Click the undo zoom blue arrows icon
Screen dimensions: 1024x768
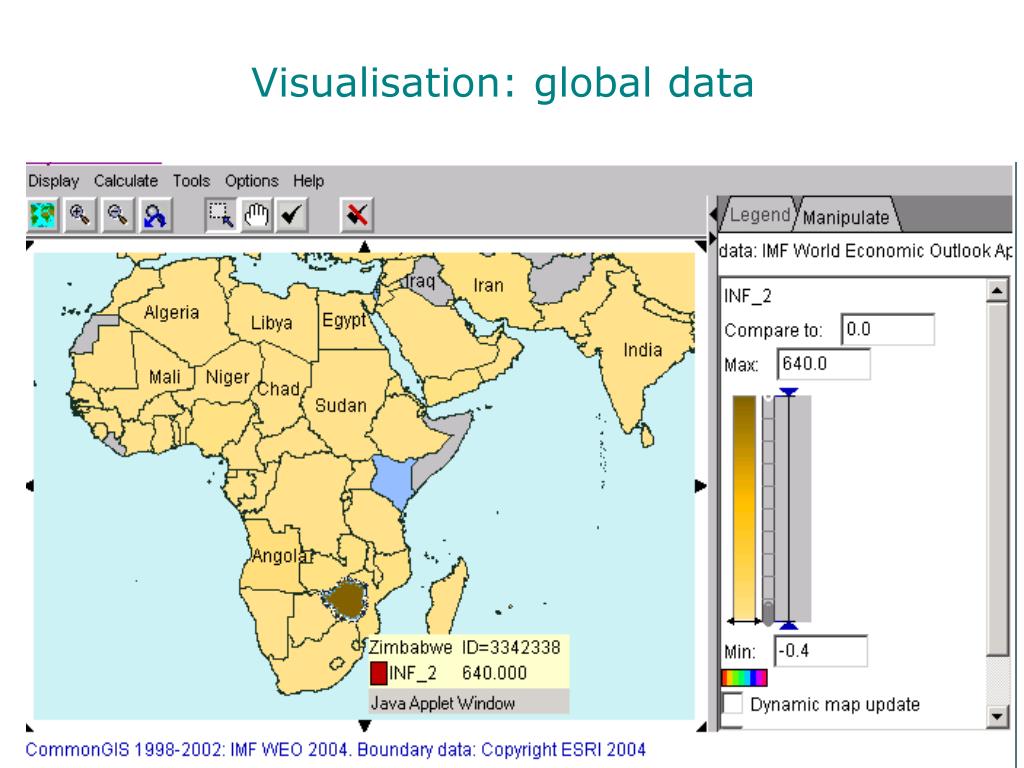tap(155, 215)
